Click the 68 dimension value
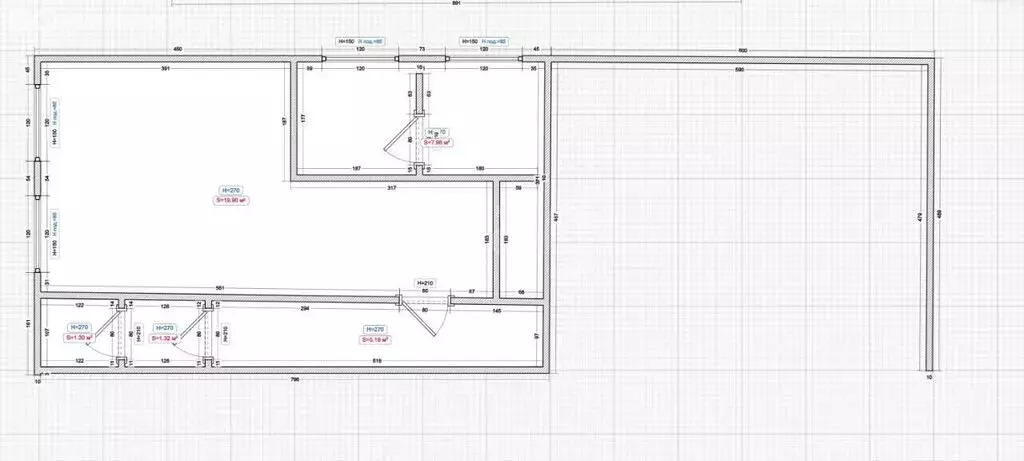 [x=520, y=292]
